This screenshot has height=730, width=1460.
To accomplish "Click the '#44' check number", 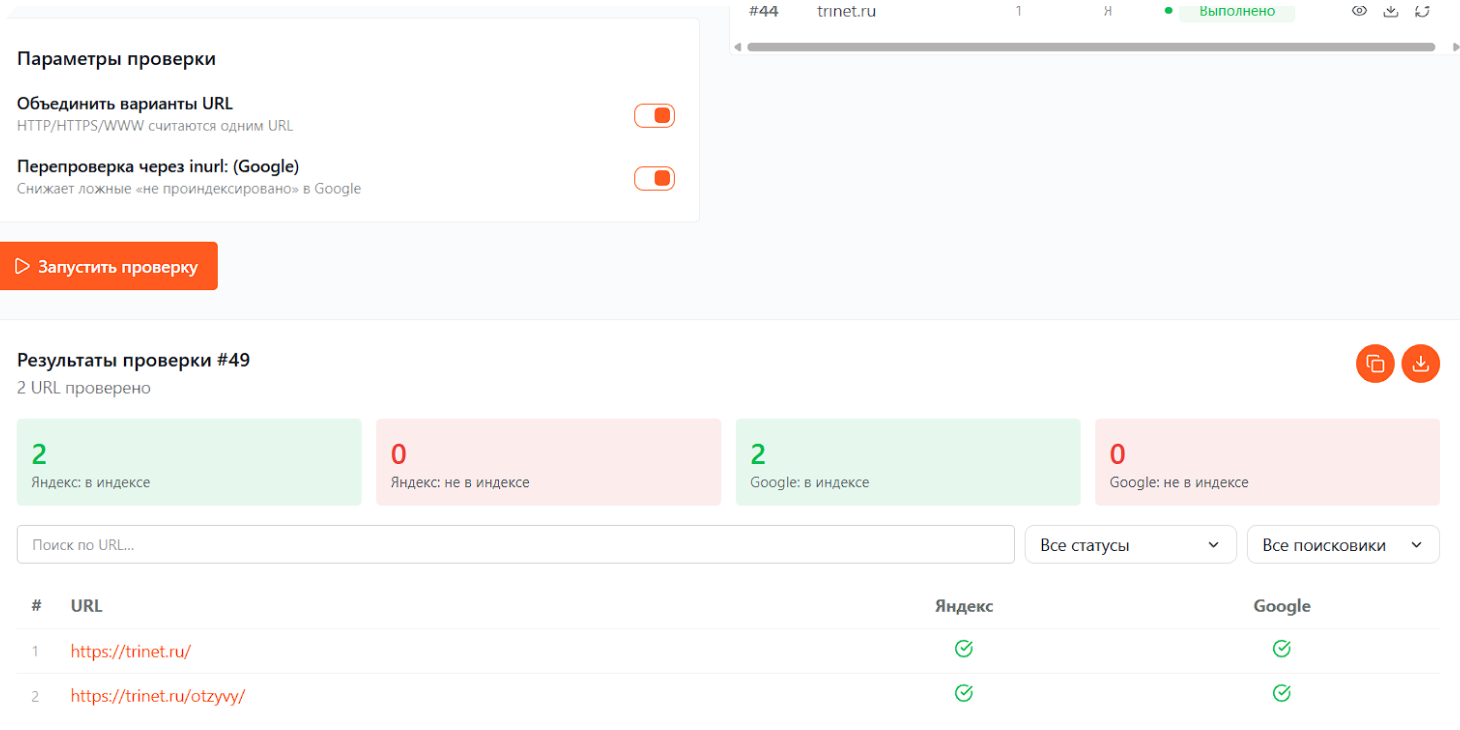I will click(x=764, y=11).
